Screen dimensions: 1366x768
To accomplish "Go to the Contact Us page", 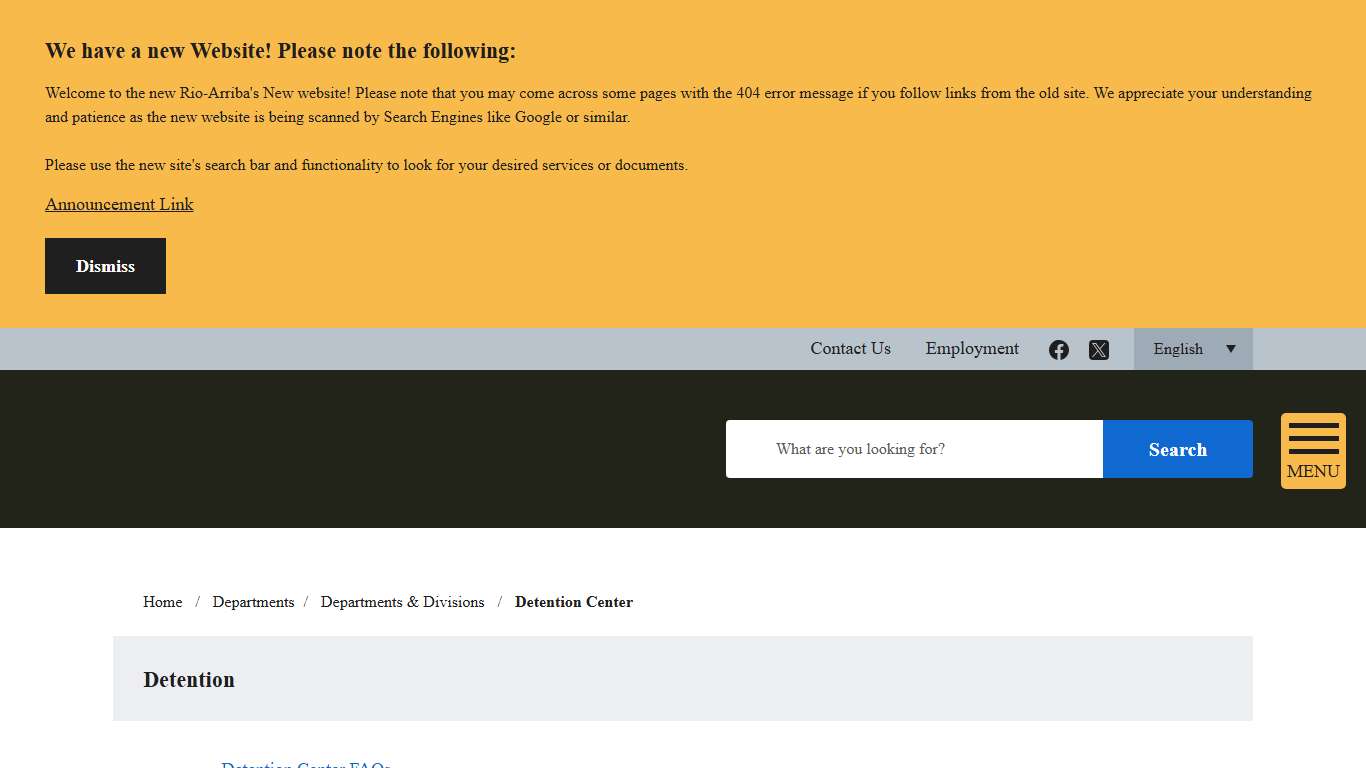I will click(850, 349).
